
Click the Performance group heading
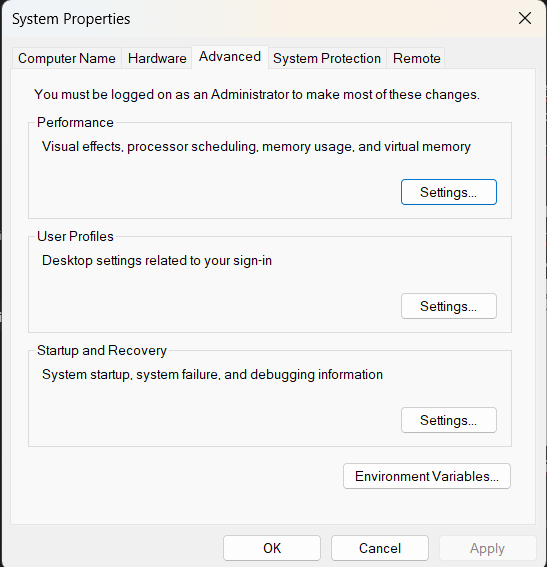pyautogui.click(x=75, y=123)
